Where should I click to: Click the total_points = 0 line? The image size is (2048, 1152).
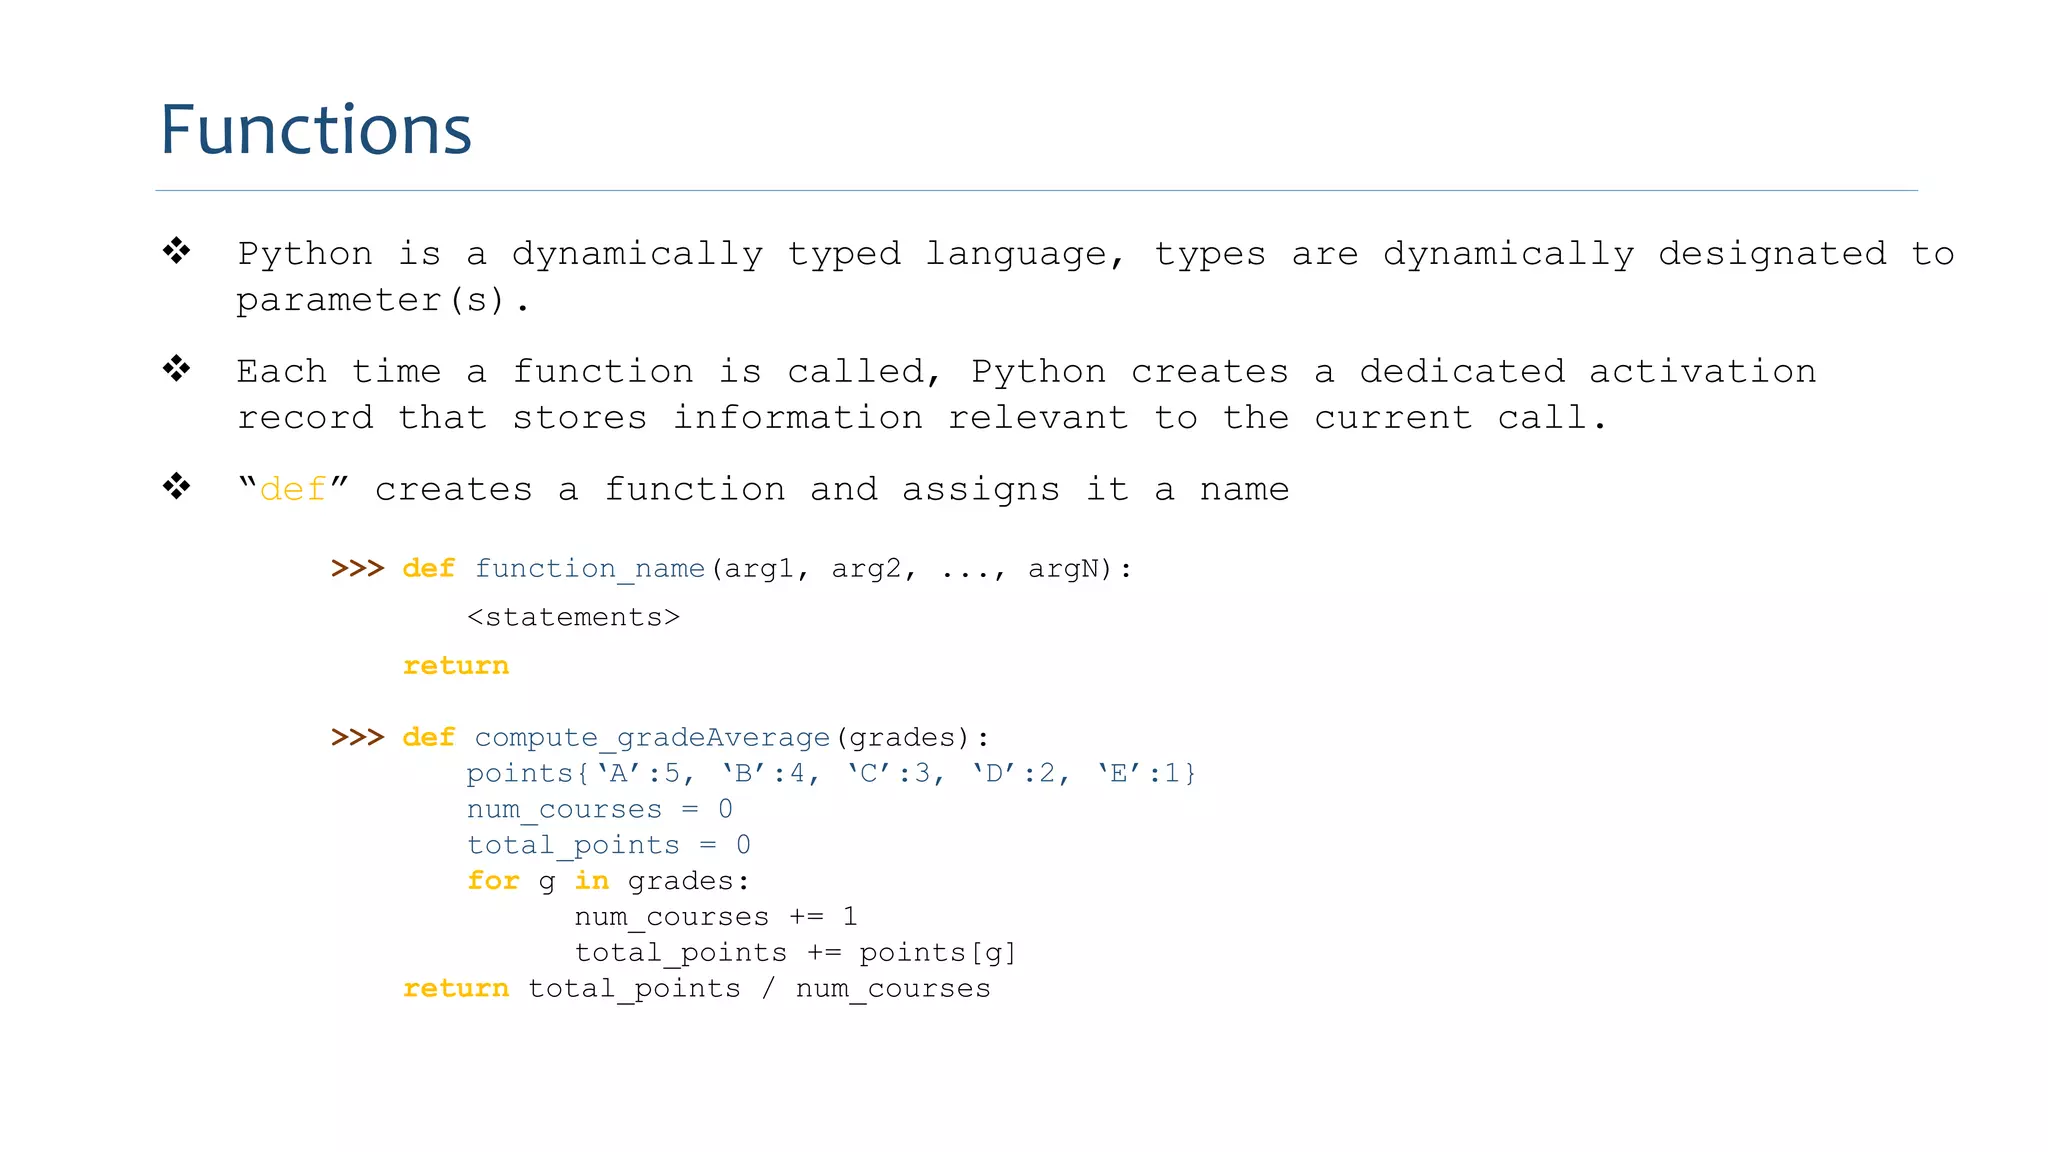[x=608, y=845]
